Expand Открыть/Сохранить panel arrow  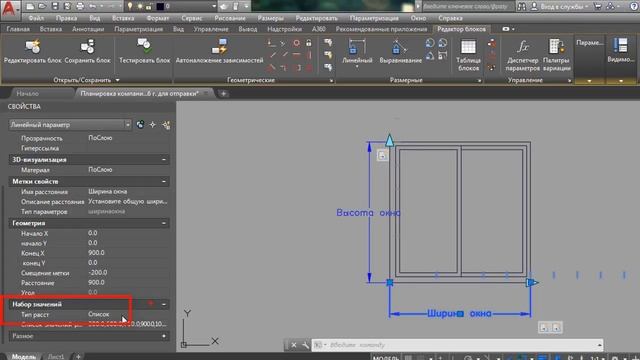pyautogui.click(x=118, y=80)
